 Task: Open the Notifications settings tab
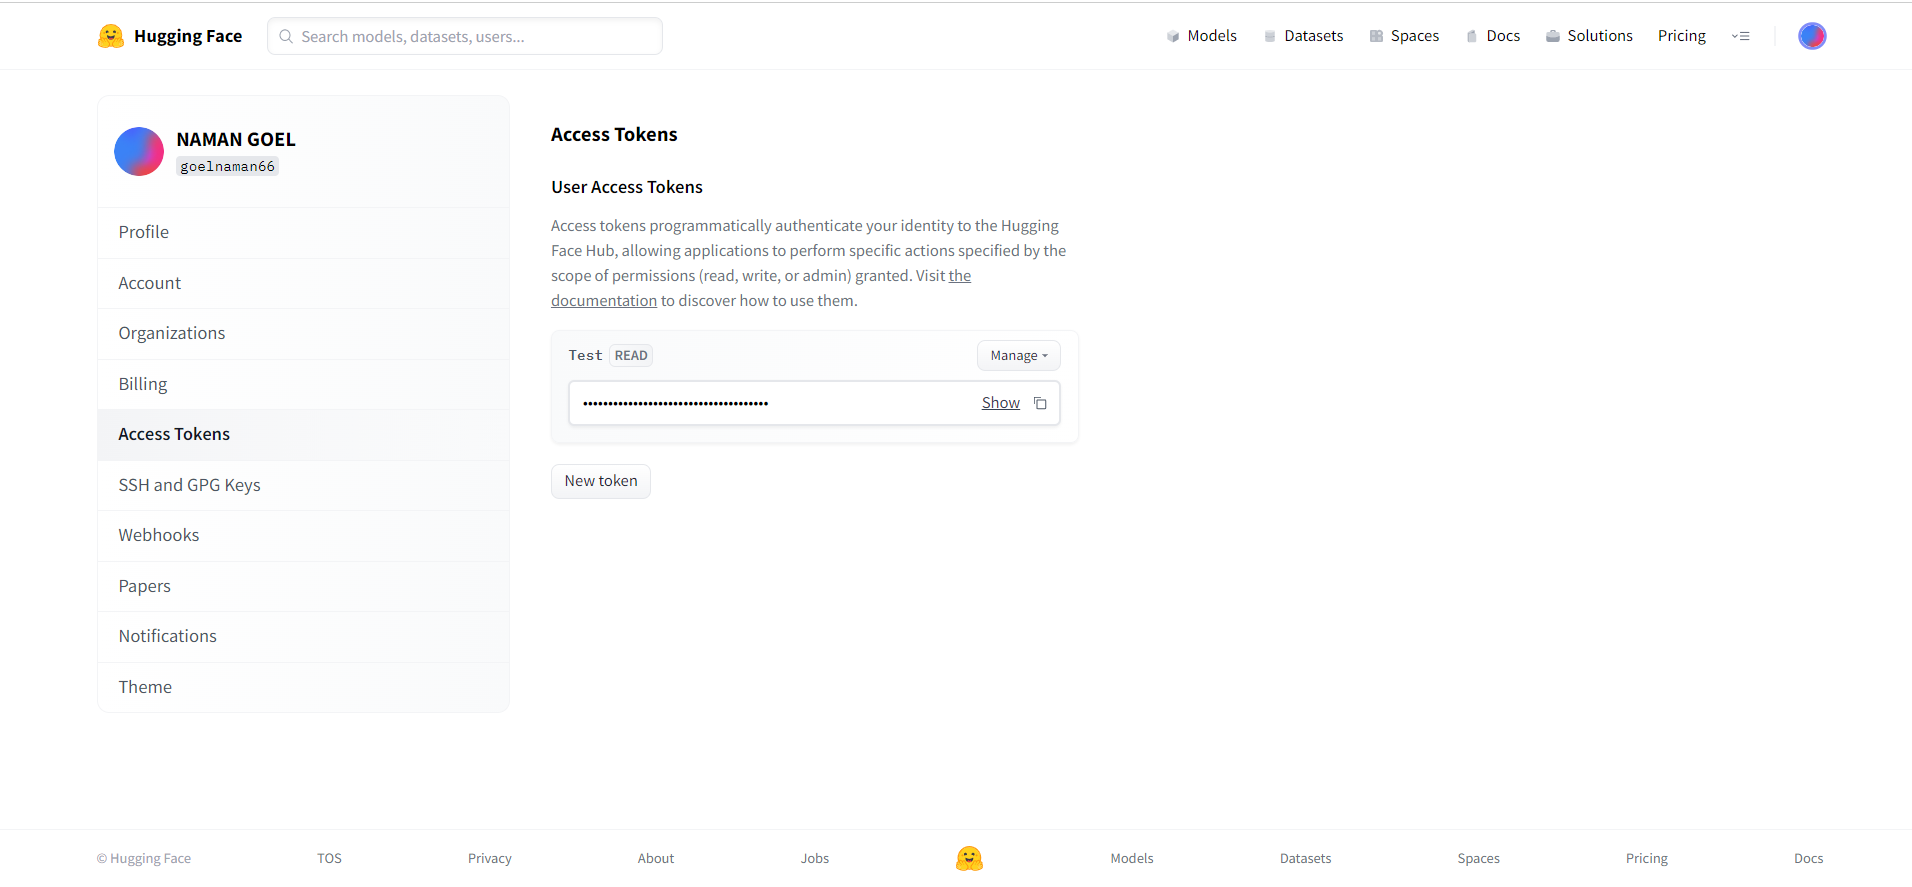304,636
